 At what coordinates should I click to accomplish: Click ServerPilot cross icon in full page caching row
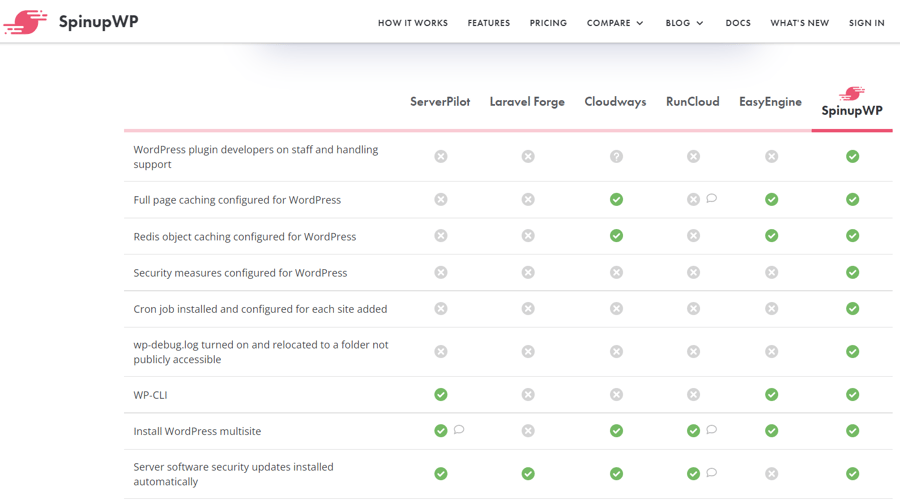[x=441, y=199]
